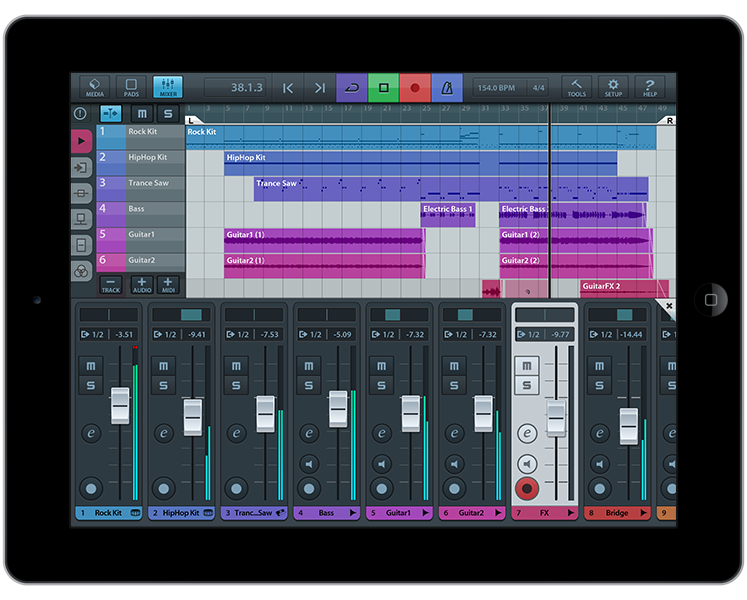Open the Tranc...Saw channel edit e button
Viewport: 747px width, 600px height.
236,433
